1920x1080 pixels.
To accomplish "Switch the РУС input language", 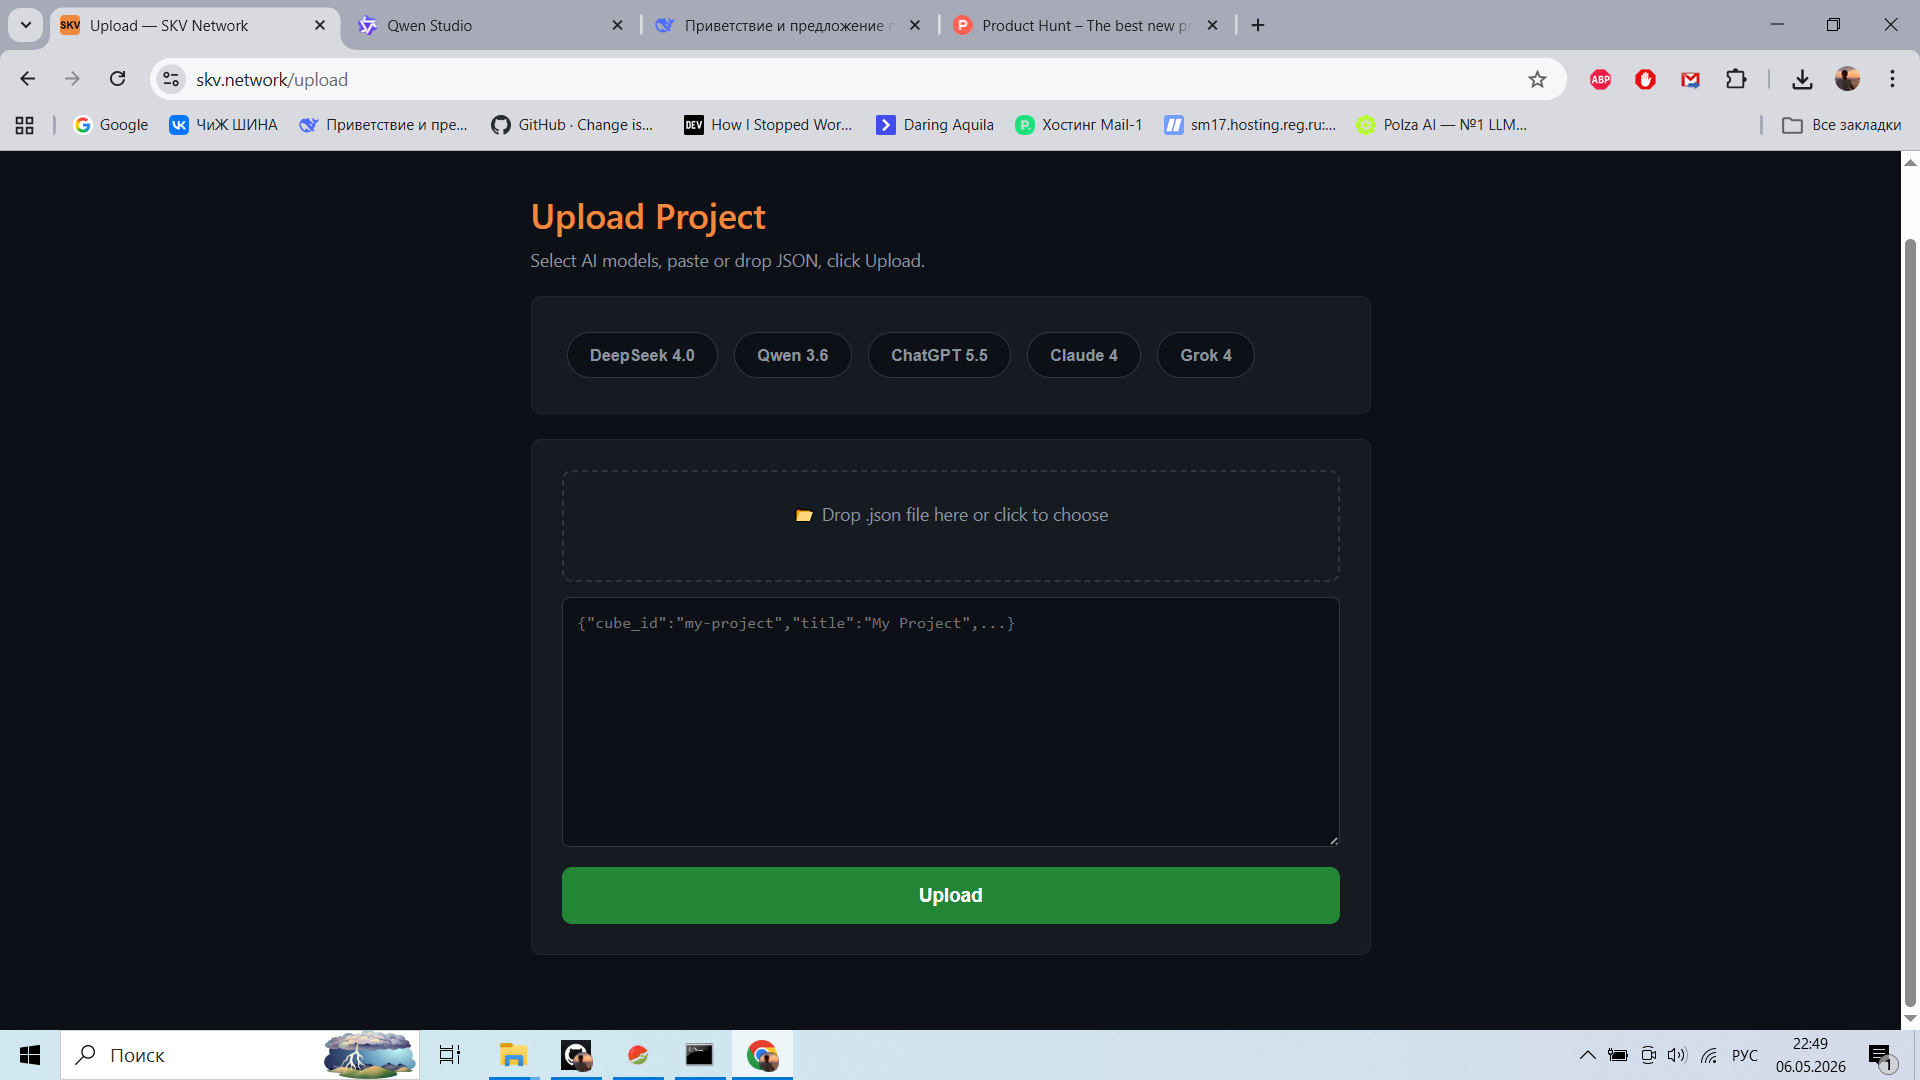I will tap(1745, 1055).
